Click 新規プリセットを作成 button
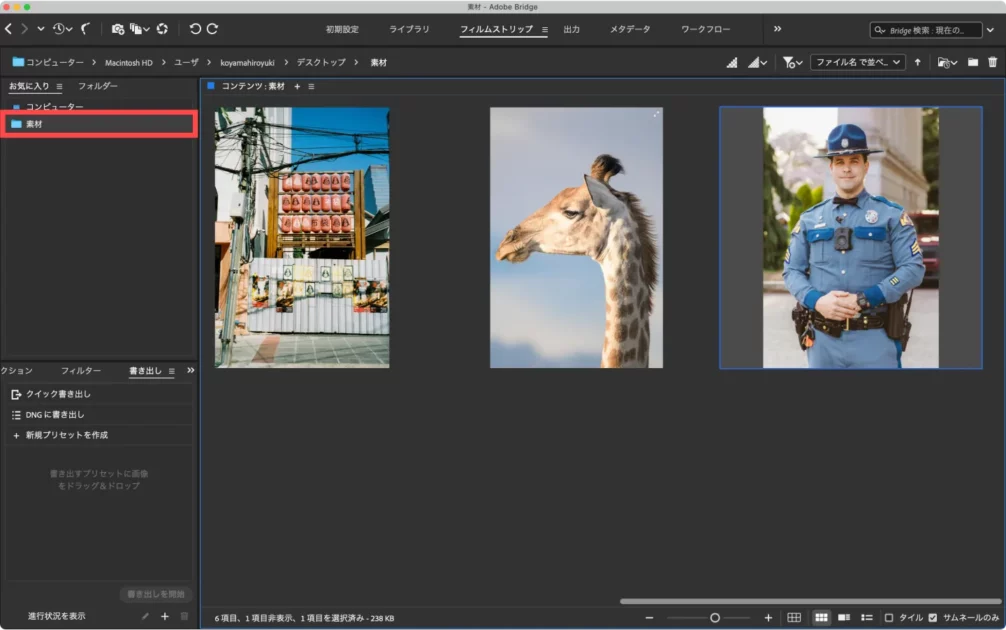 pos(66,435)
